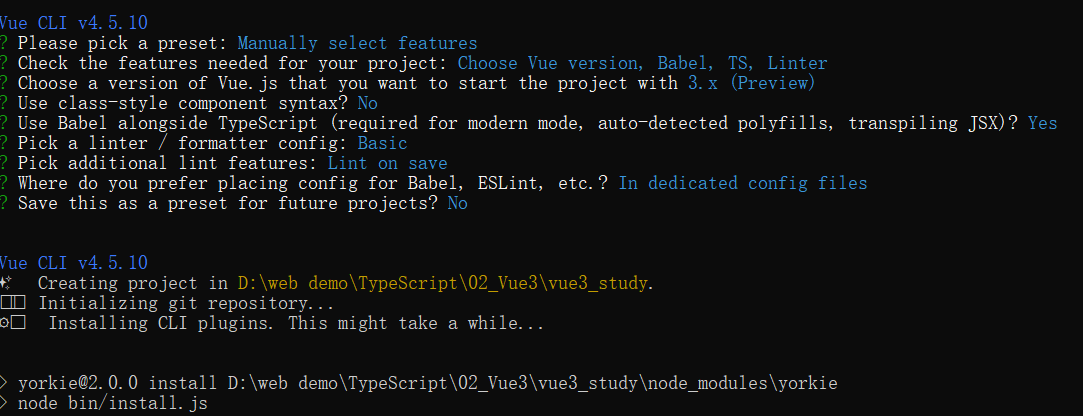This screenshot has height=416, width=1083.
Task: Click the question mark before Use class-style component
Action: pyautogui.click(x=3, y=104)
